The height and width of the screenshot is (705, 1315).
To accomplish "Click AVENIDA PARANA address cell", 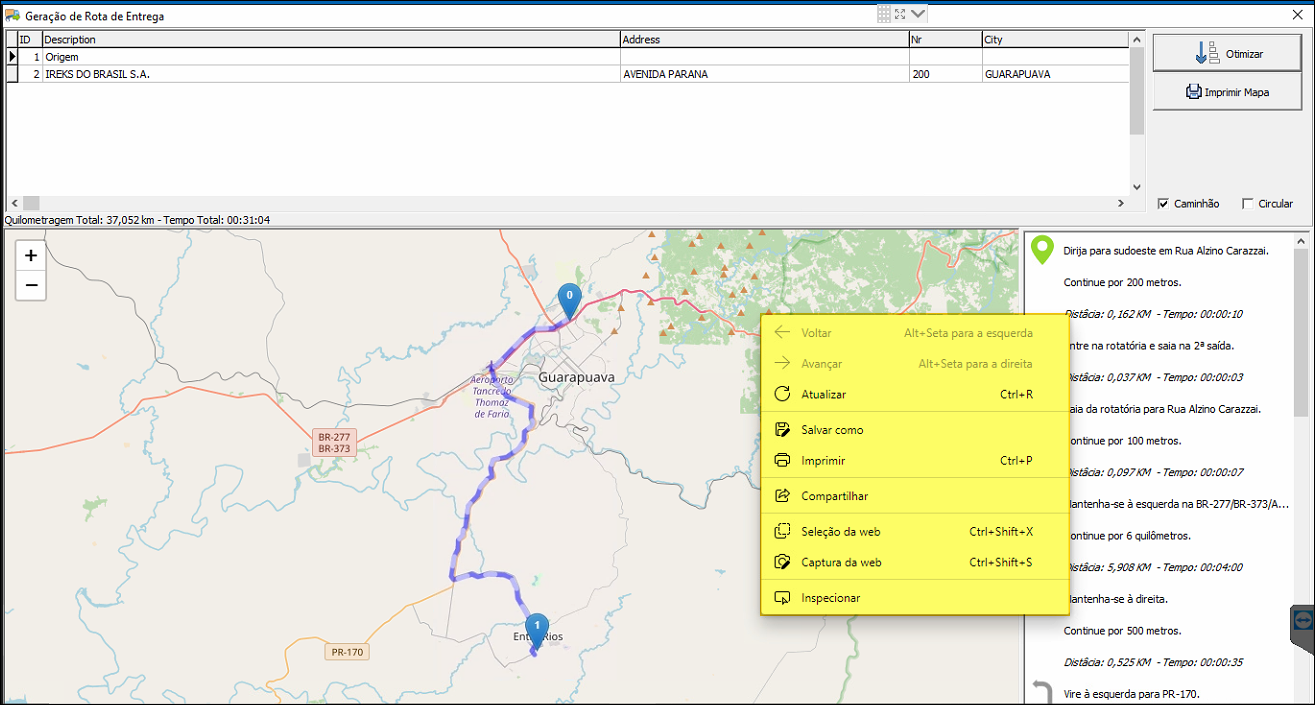I will coord(764,74).
